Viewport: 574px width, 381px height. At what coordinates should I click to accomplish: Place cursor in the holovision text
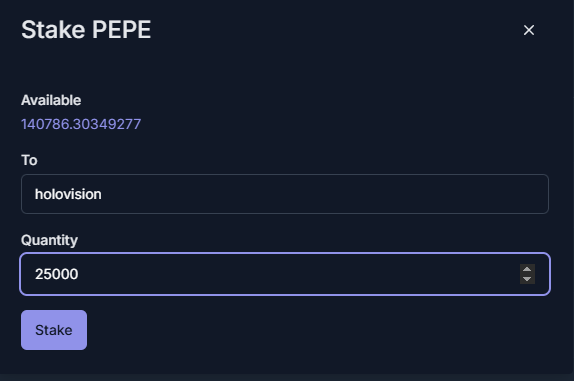(68, 194)
